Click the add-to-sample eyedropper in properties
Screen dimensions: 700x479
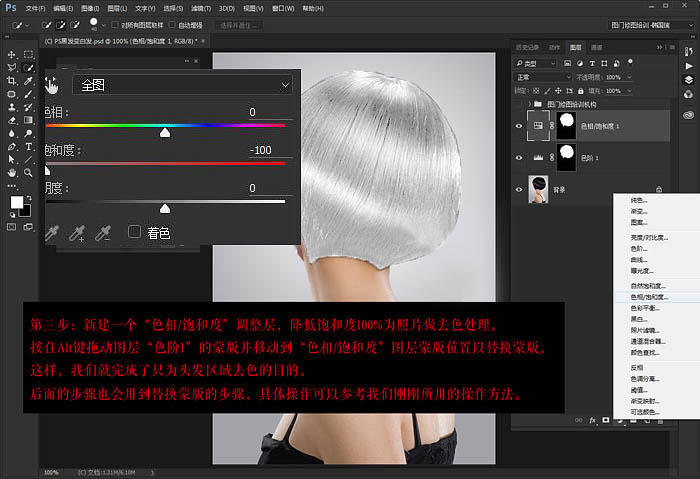[x=77, y=233]
